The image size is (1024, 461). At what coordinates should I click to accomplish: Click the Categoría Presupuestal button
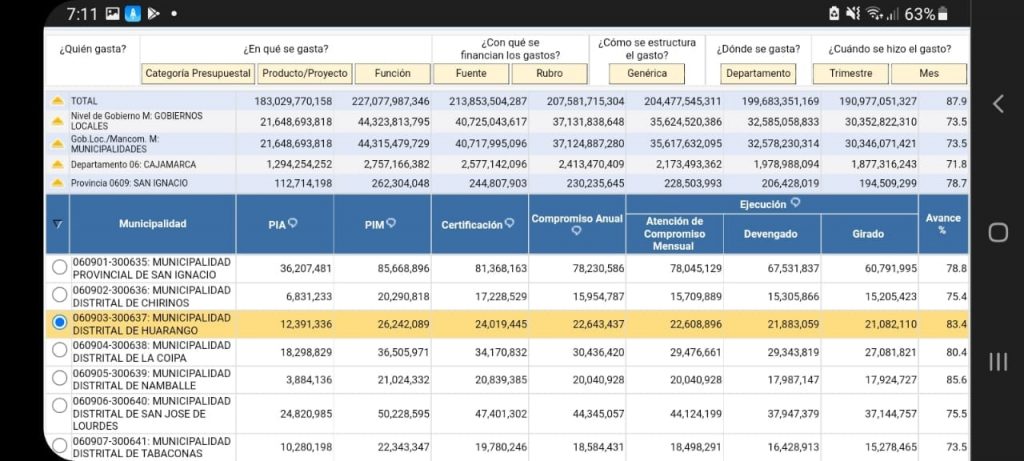pyautogui.click(x=198, y=73)
